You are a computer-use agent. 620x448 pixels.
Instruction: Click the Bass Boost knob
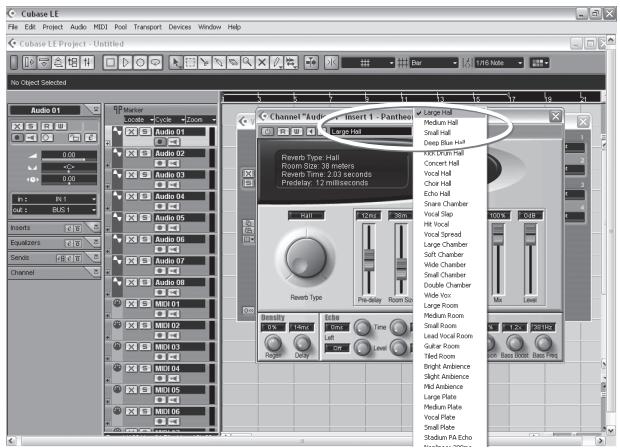coord(515,343)
